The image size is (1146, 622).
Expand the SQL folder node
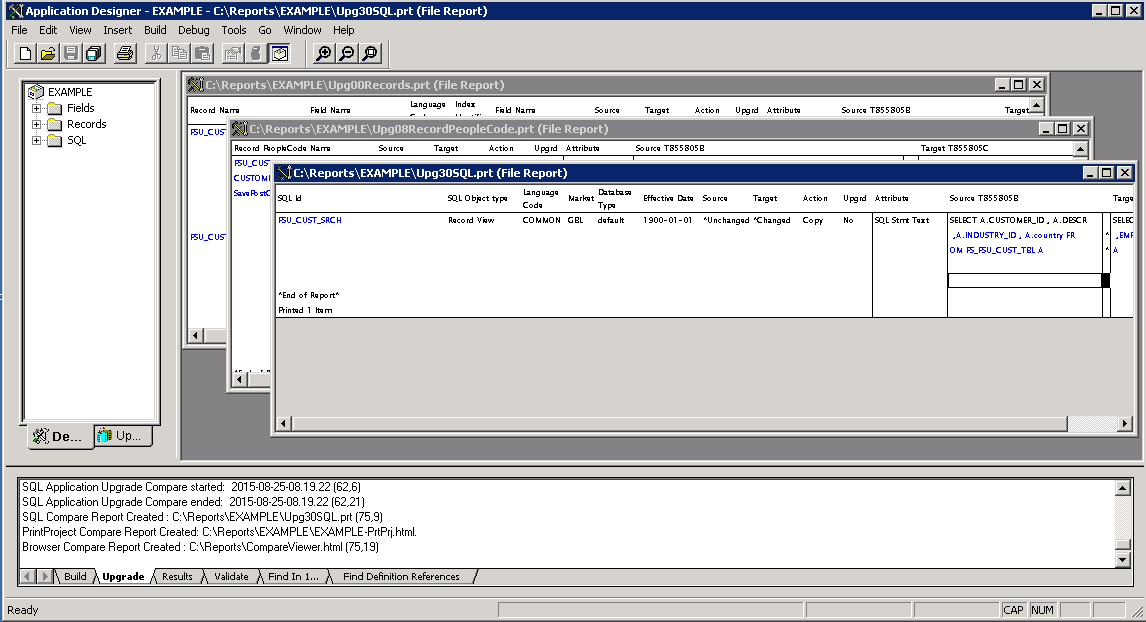36,140
